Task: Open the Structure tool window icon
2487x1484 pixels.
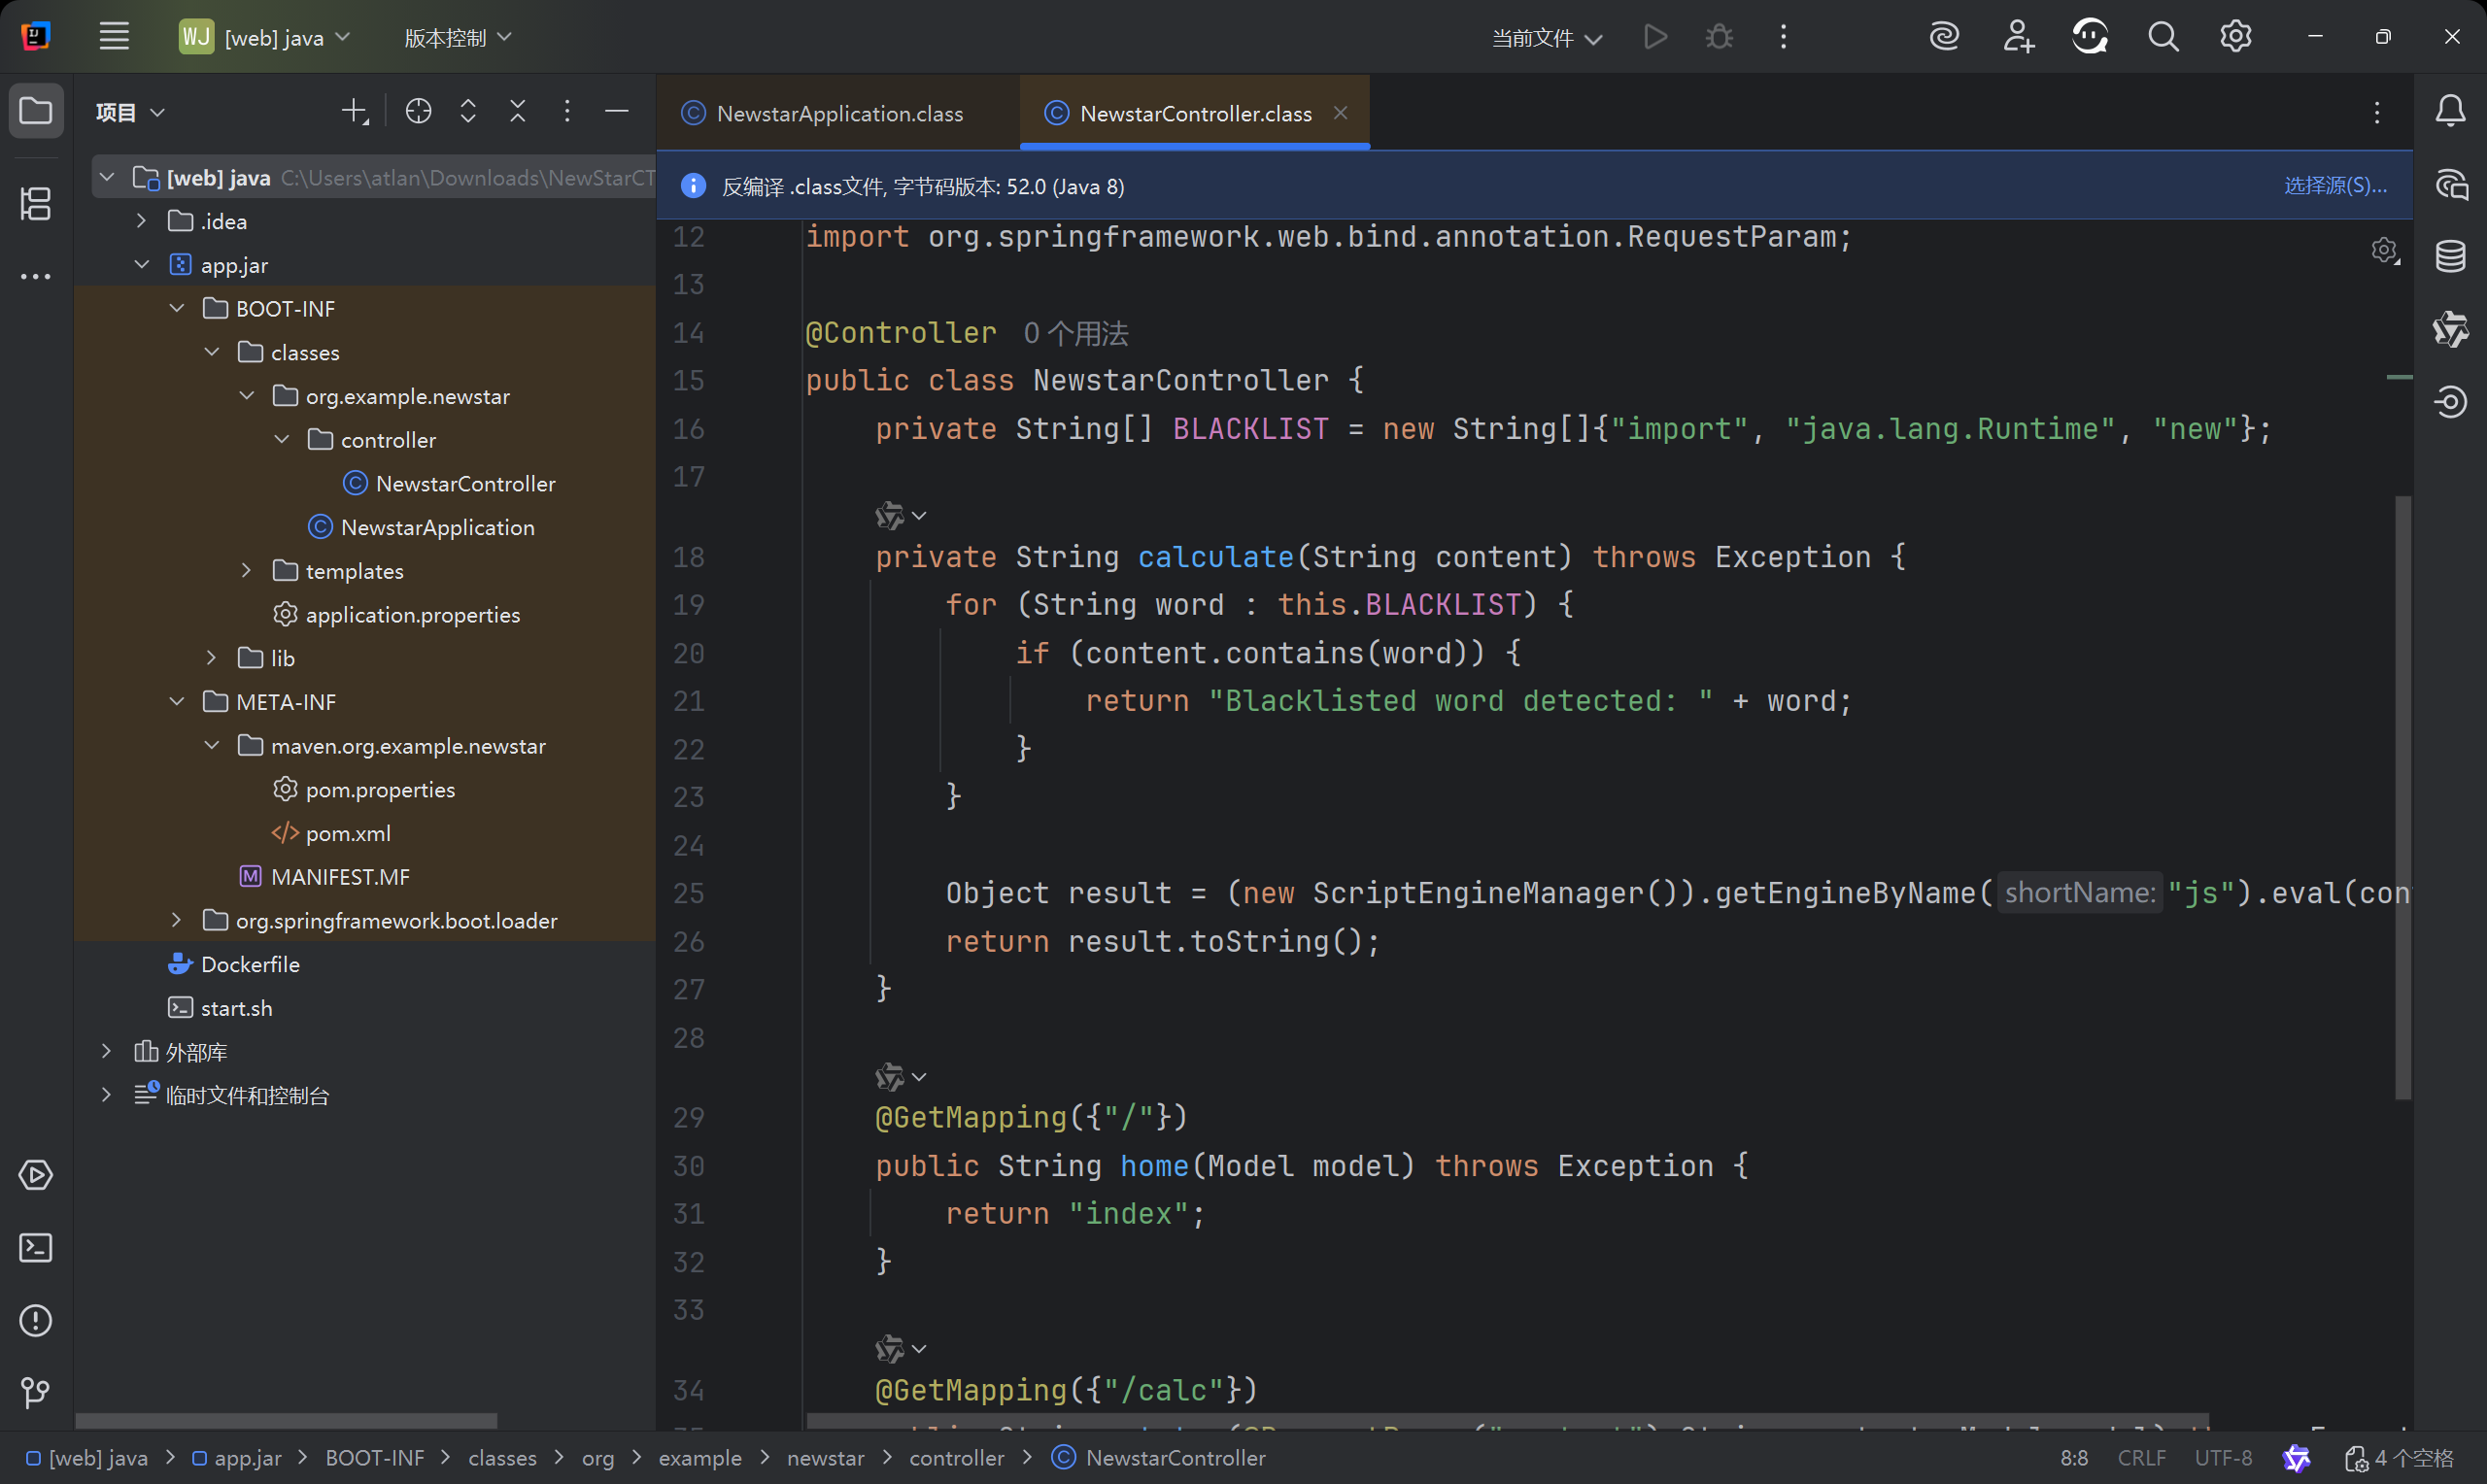Action: (x=36, y=204)
